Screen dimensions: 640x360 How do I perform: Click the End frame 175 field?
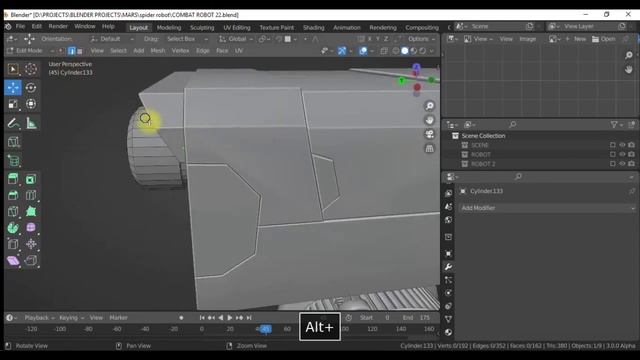(417, 318)
